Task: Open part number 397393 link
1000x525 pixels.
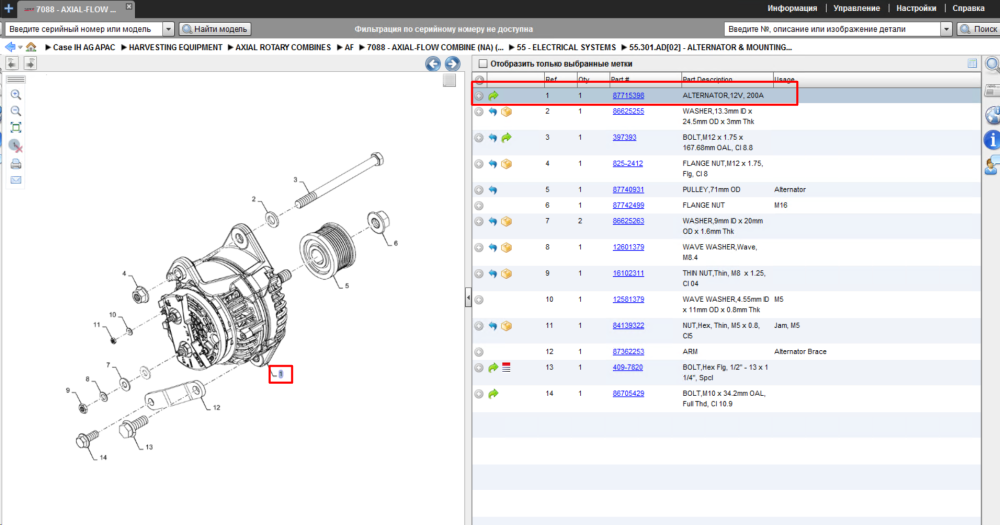Action: coord(624,138)
